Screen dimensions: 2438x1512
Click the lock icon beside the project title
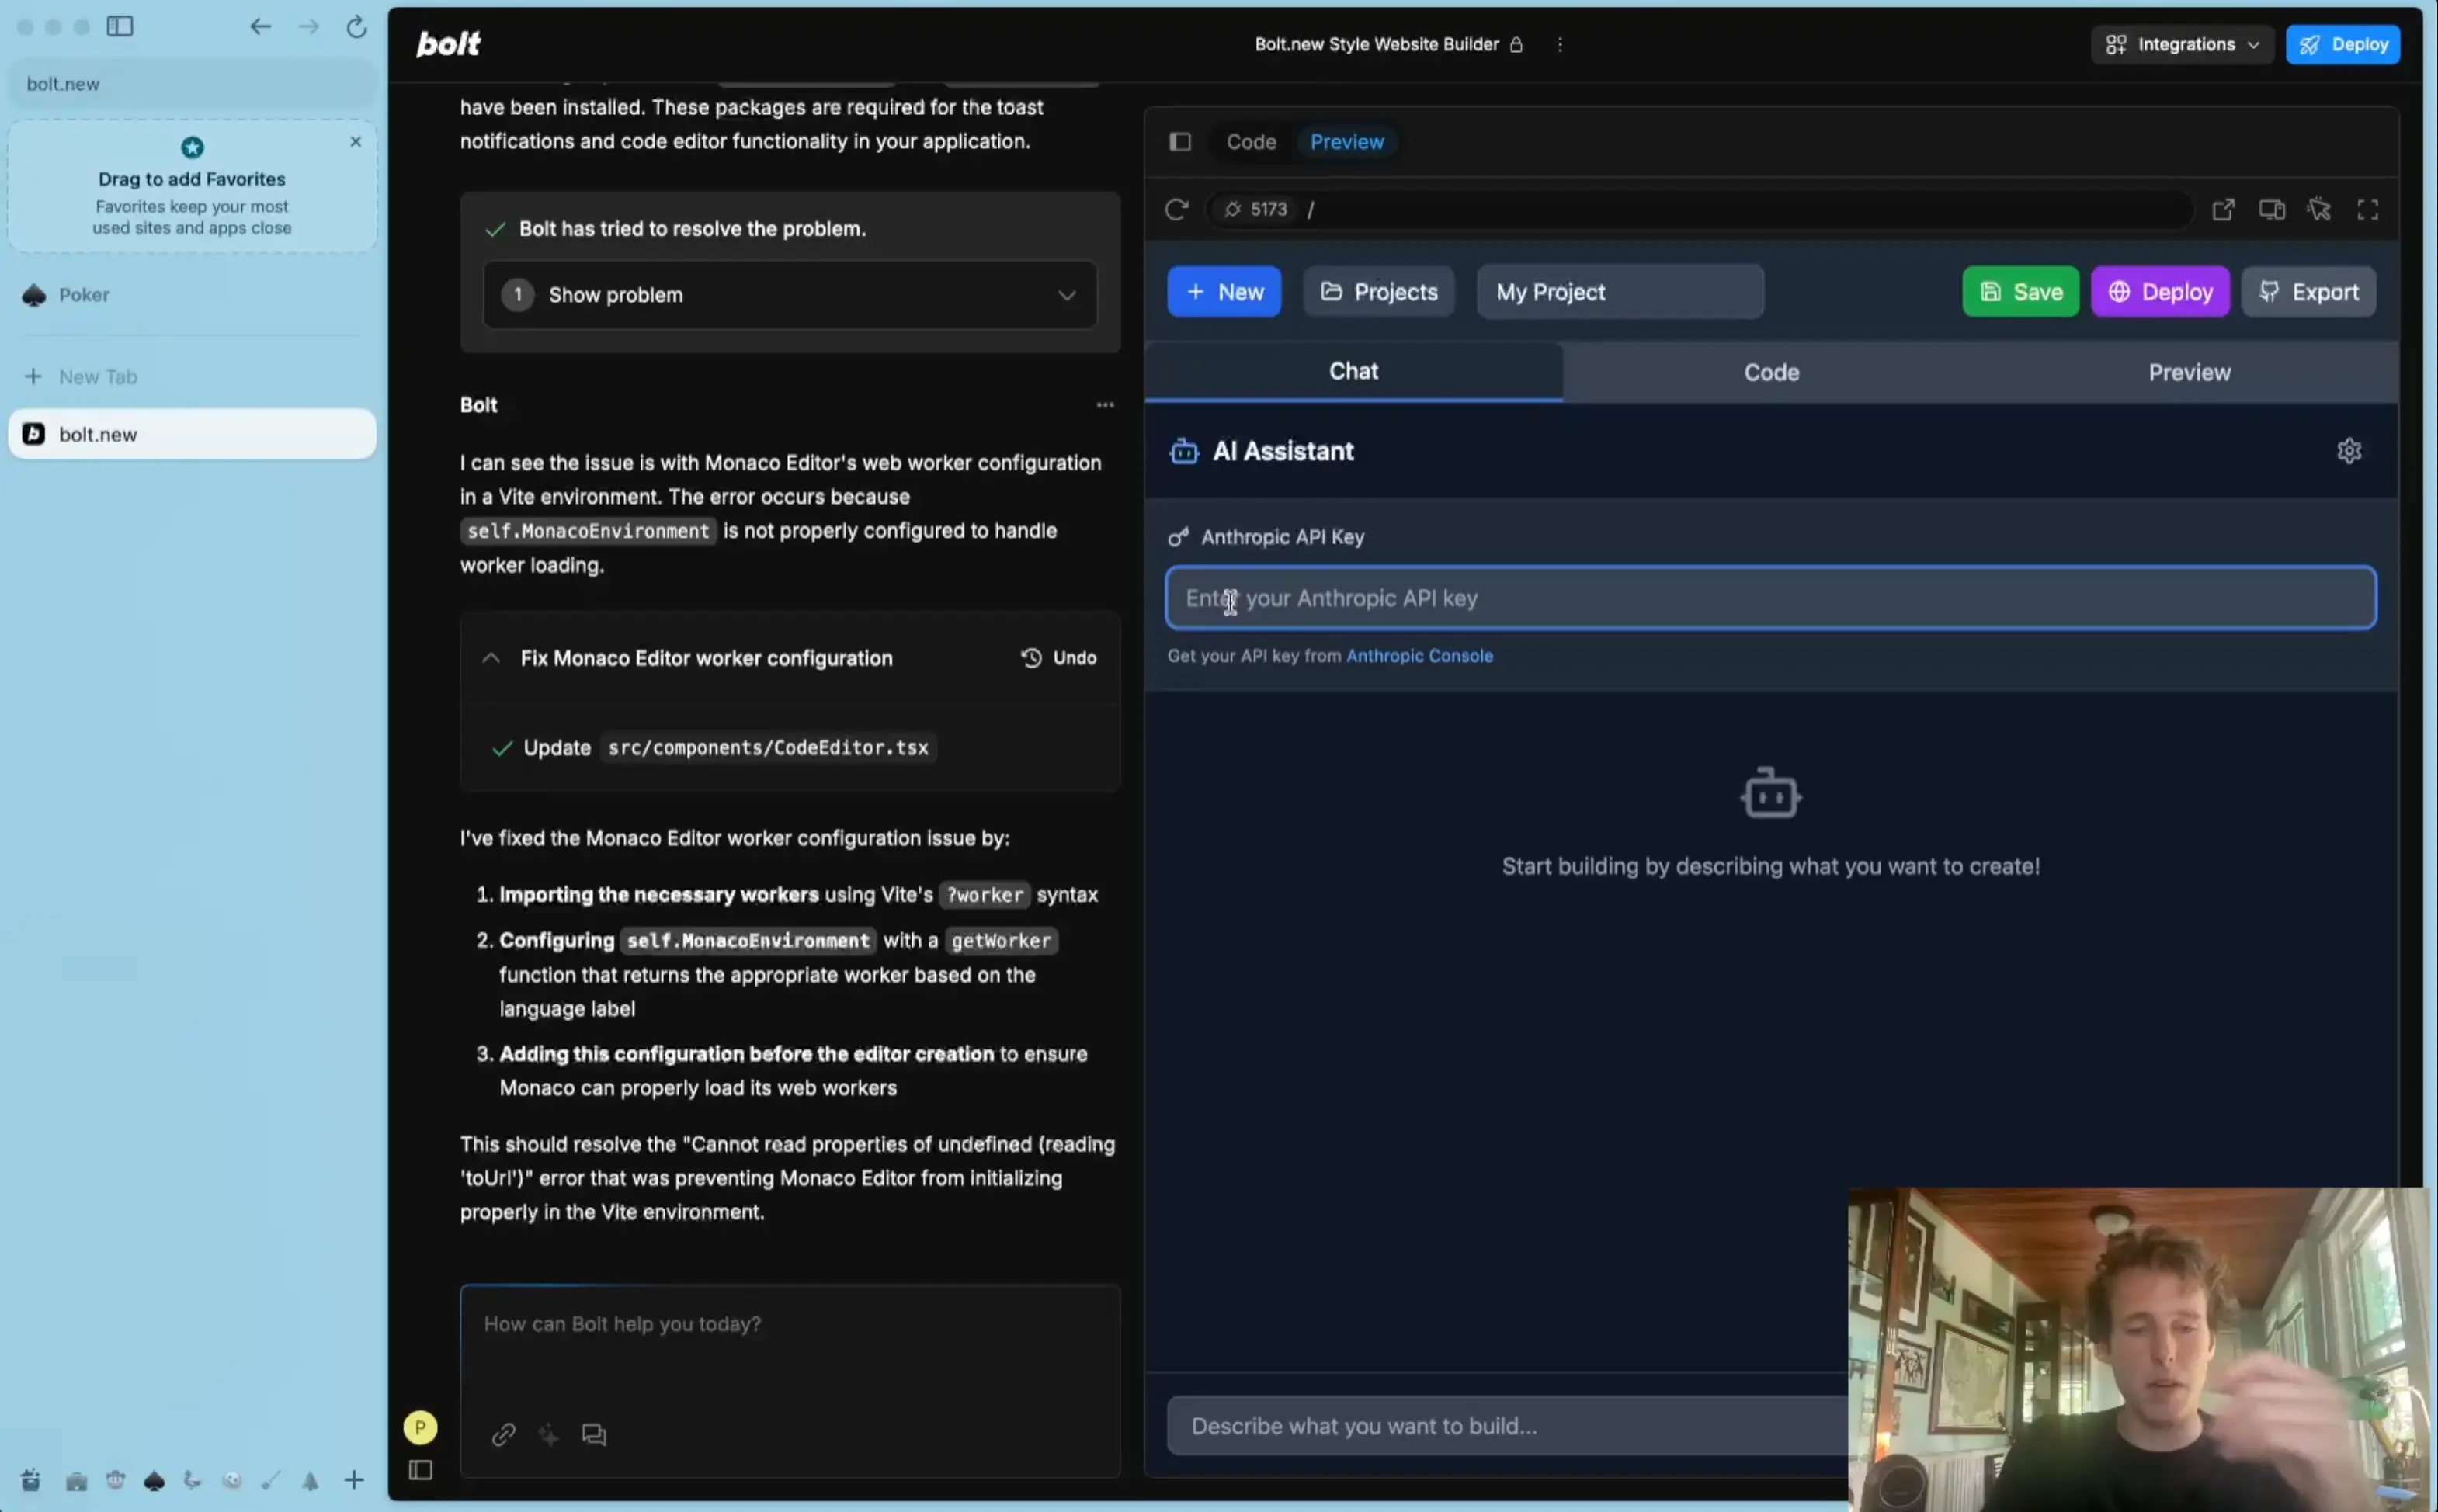point(1516,44)
